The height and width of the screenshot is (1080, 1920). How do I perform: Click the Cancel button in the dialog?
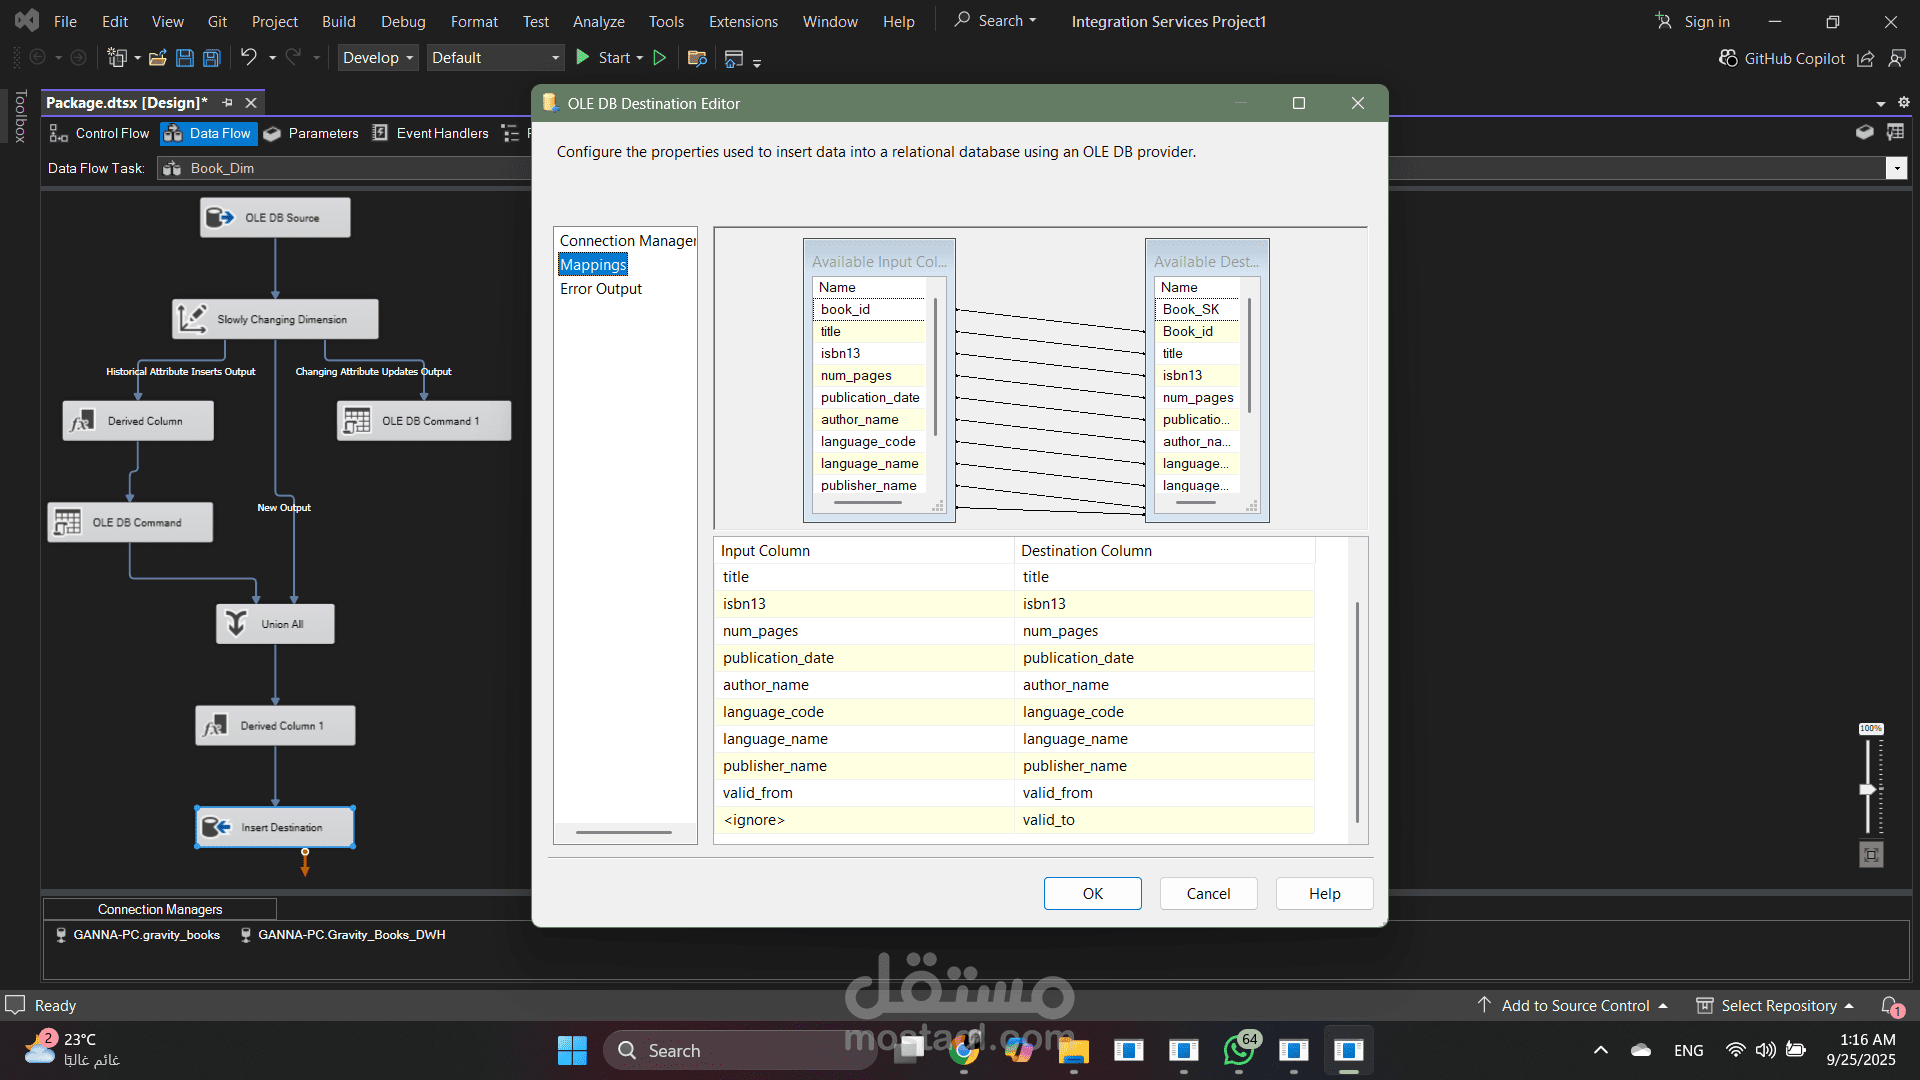1208,894
